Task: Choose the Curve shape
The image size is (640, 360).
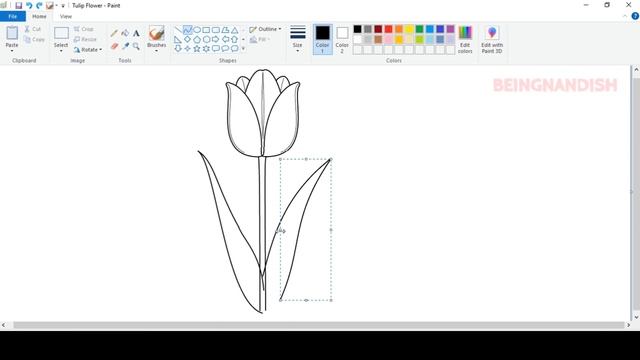Action: 187,30
